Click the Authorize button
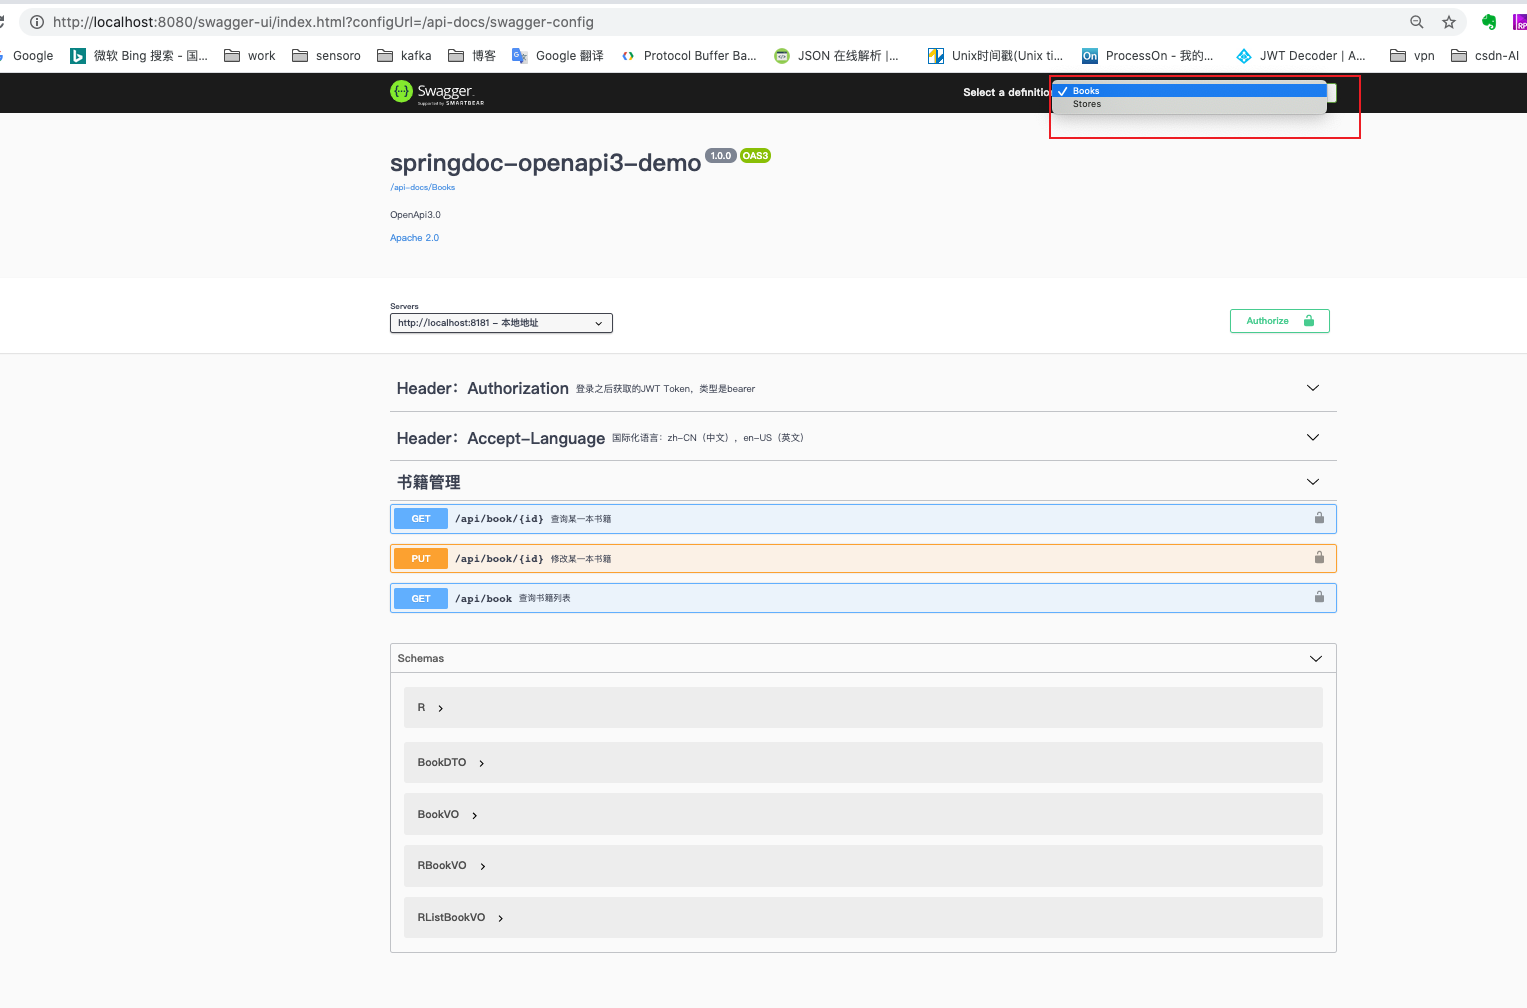 pyautogui.click(x=1279, y=320)
